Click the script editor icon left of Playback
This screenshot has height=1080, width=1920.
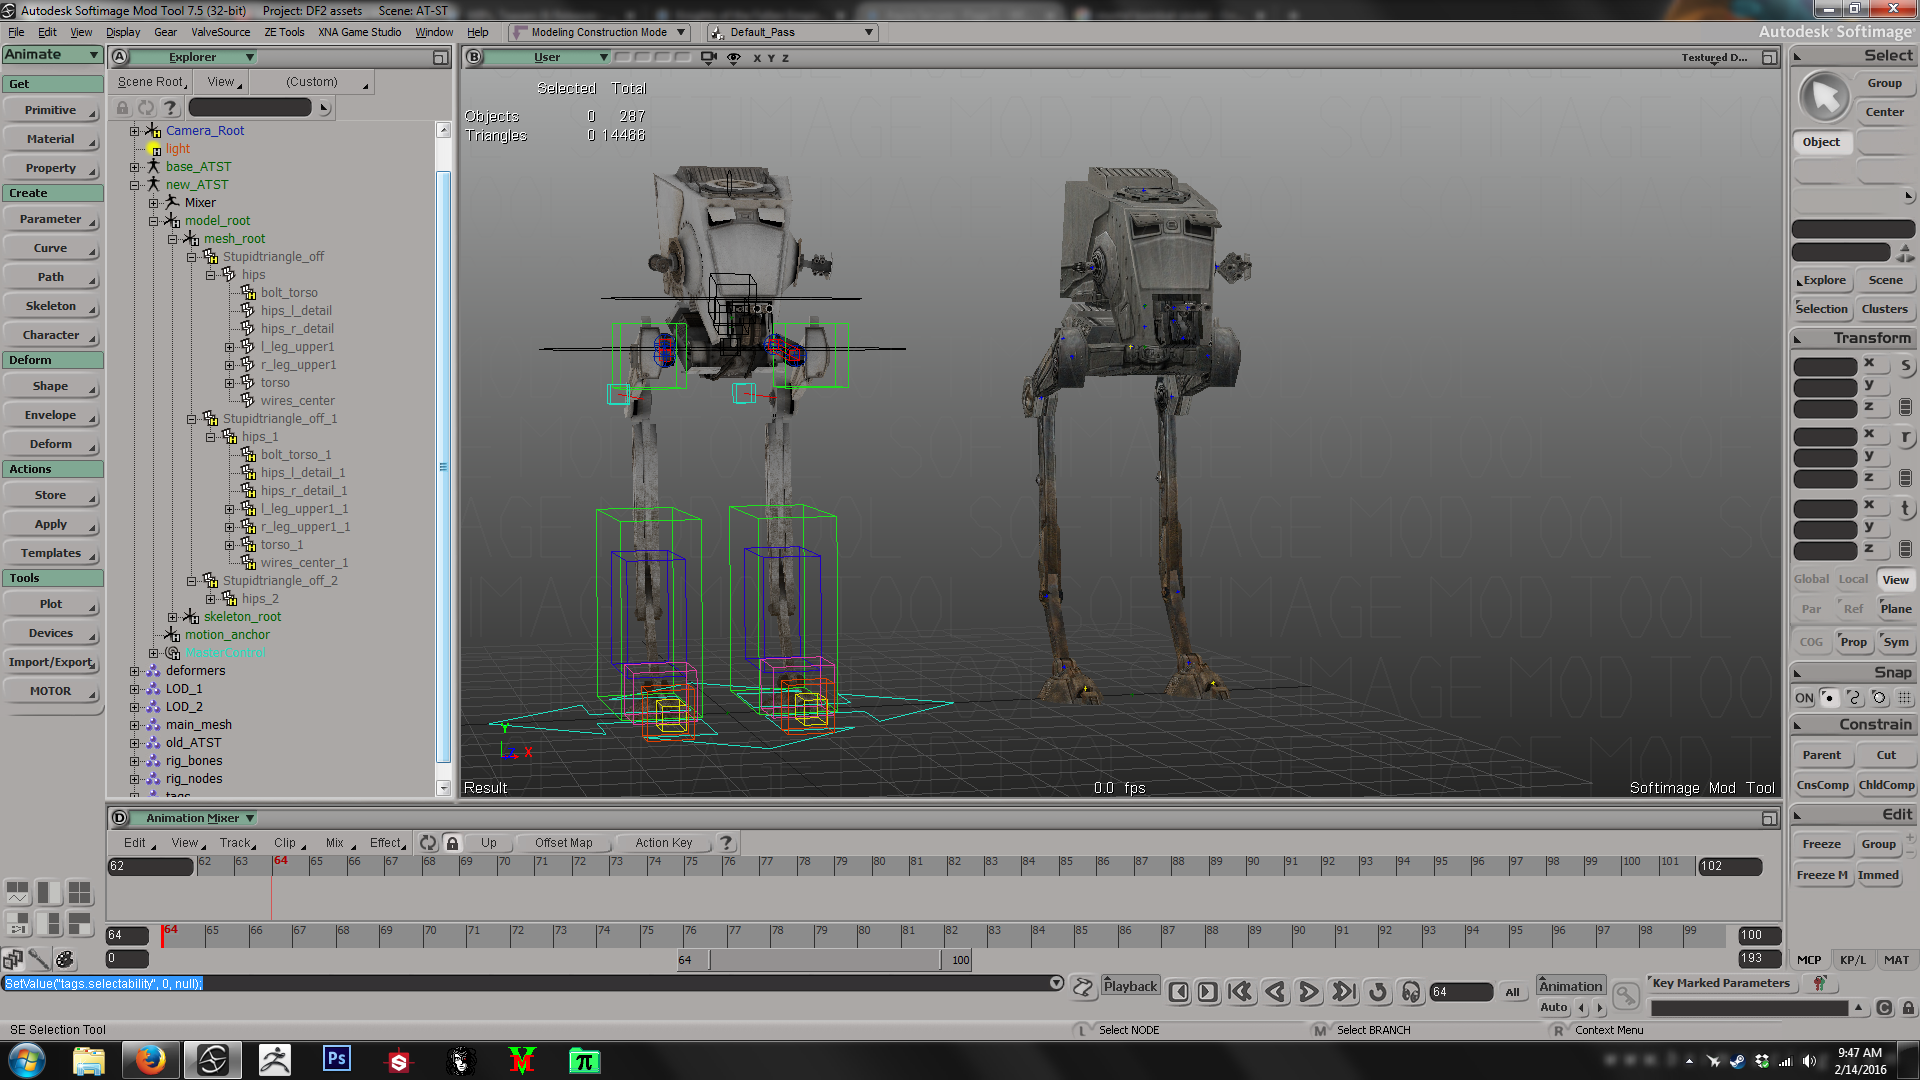(1083, 988)
